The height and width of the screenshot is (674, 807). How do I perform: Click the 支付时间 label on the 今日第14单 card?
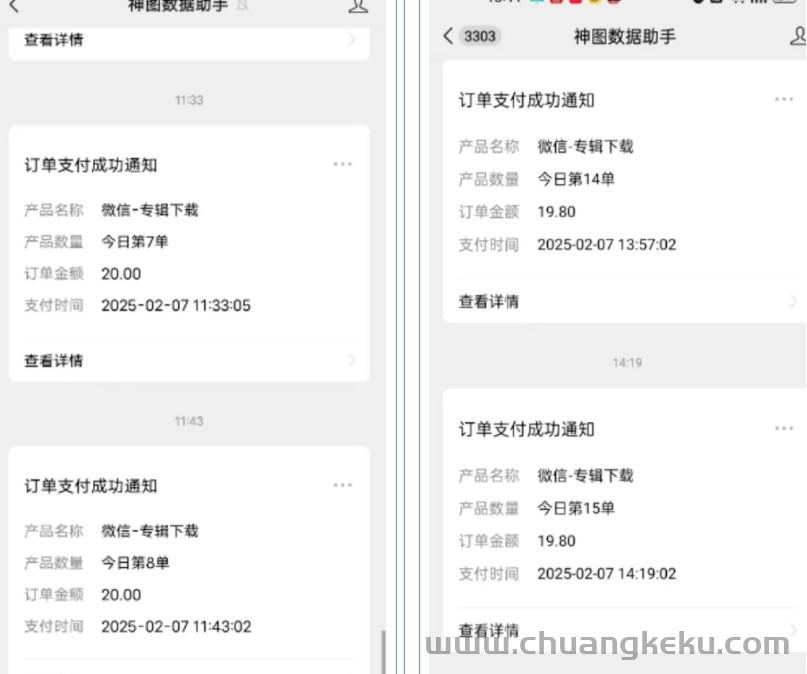click(488, 245)
